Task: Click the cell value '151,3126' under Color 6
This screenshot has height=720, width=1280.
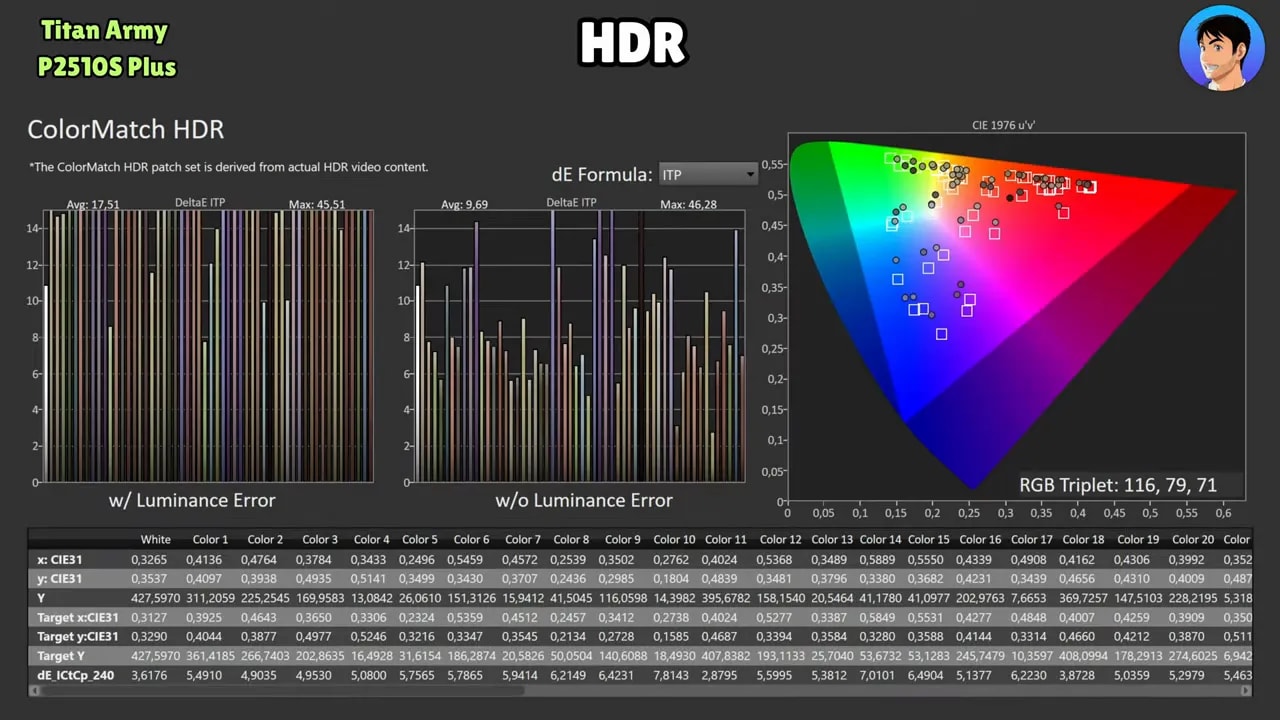Action: [x=471, y=598]
